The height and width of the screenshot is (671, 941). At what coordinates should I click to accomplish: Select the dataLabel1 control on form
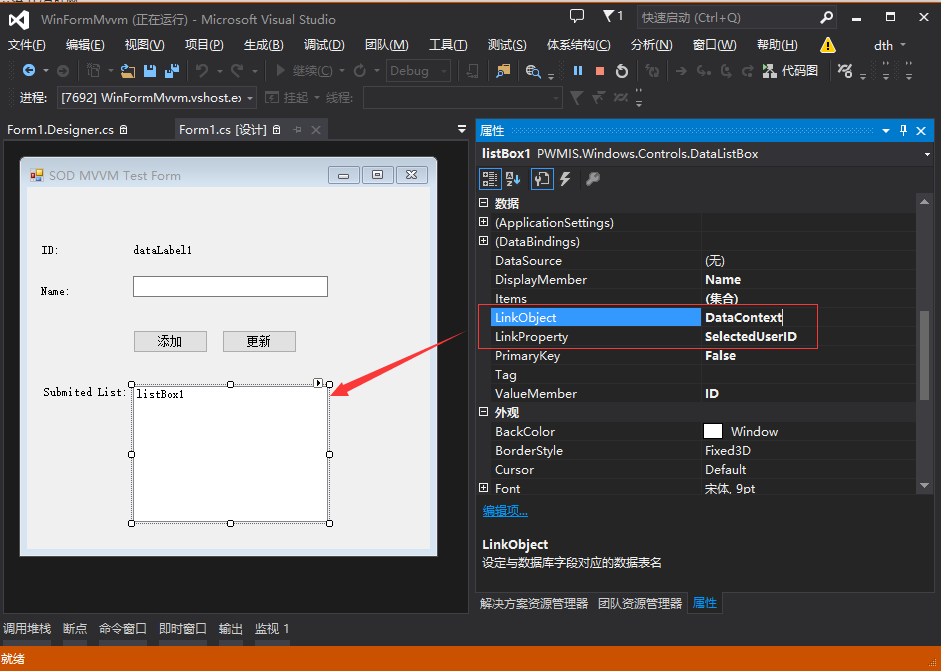click(163, 250)
